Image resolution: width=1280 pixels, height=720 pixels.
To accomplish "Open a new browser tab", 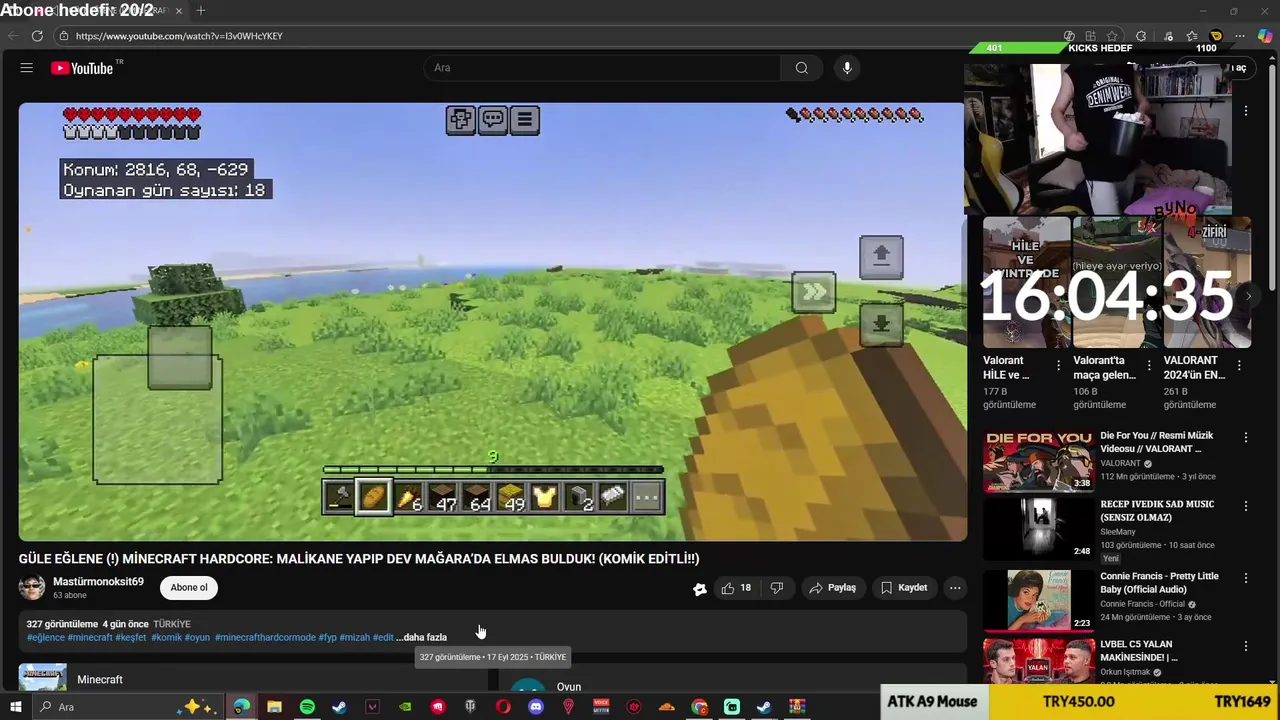I will click(x=201, y=10).
